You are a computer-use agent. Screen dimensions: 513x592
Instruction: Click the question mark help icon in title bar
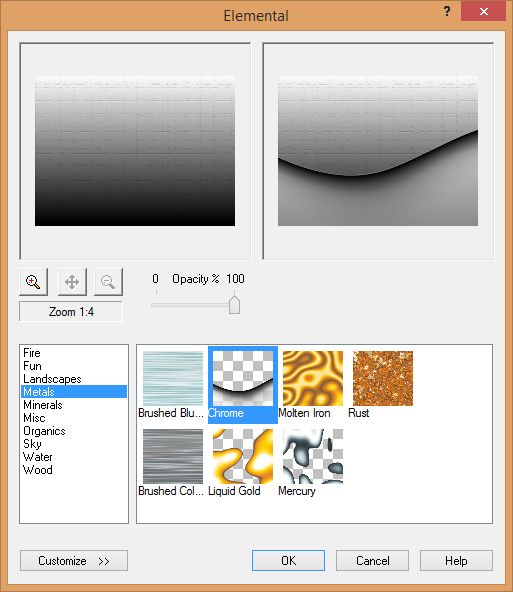tap(447, 11)
